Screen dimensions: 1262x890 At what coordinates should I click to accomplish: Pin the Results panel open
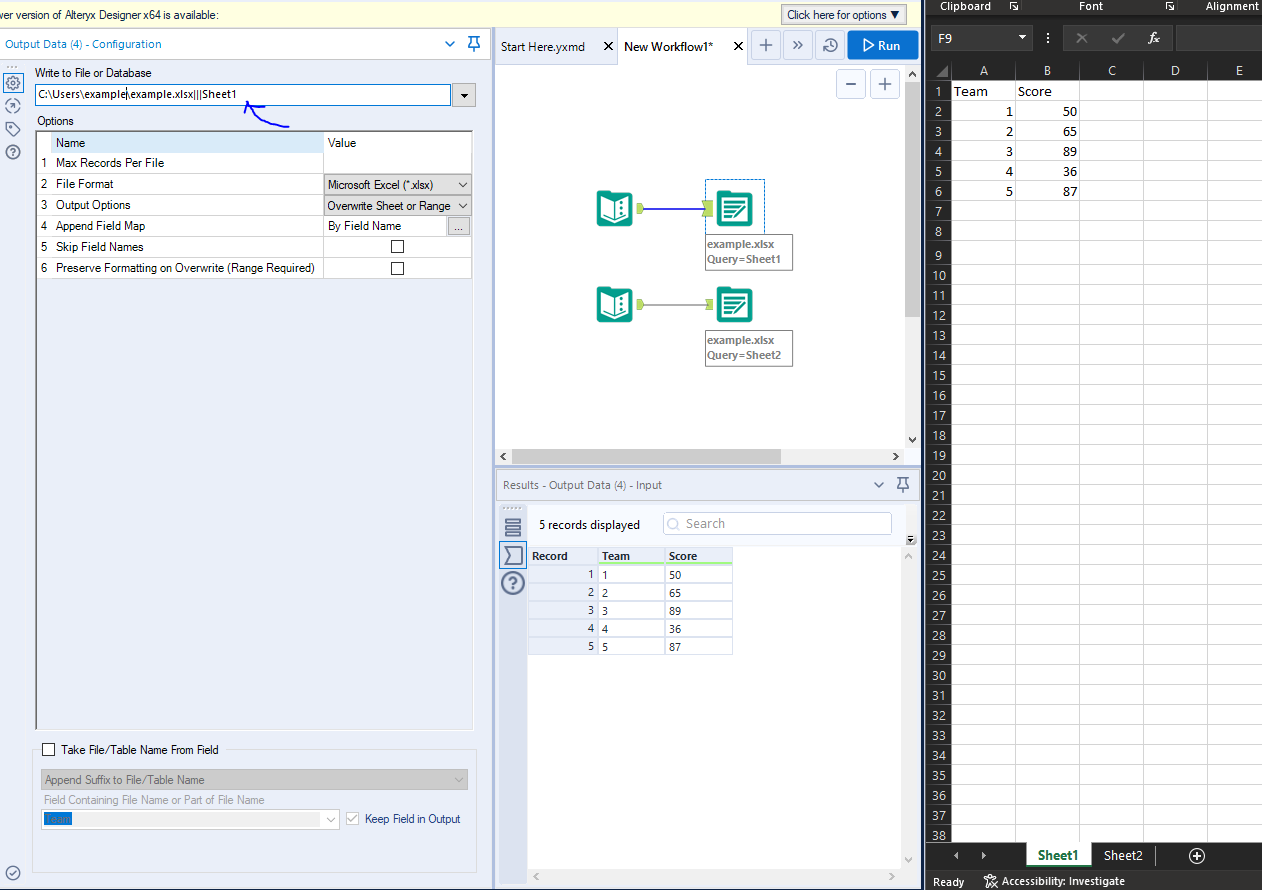pyautogui.click(x=903, y=484)
